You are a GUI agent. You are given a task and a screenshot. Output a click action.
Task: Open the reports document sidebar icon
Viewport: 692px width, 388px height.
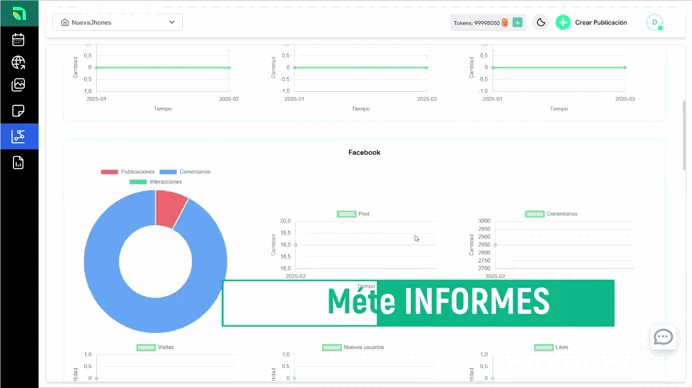(x=18, y=162)
